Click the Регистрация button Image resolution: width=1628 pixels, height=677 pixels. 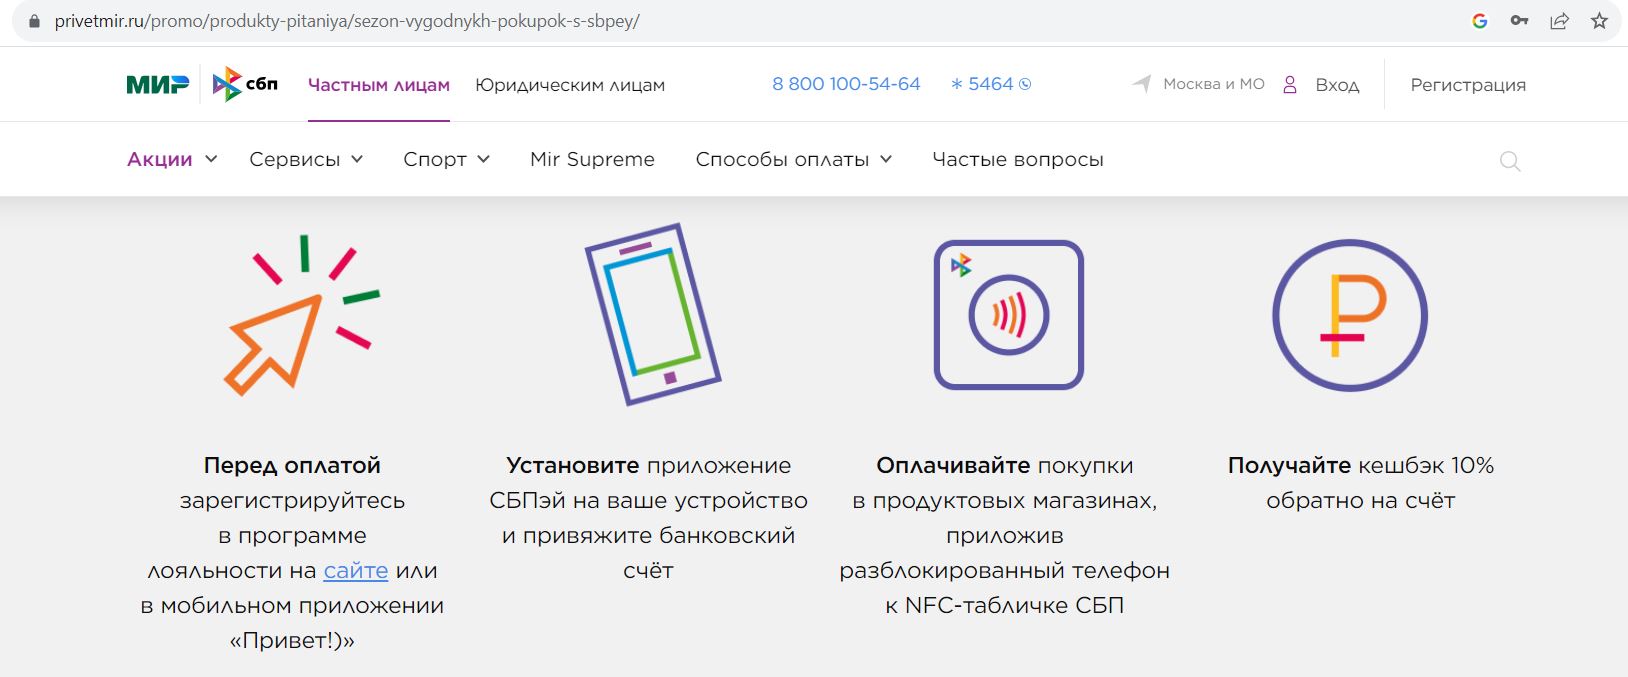pos(1468,85)
